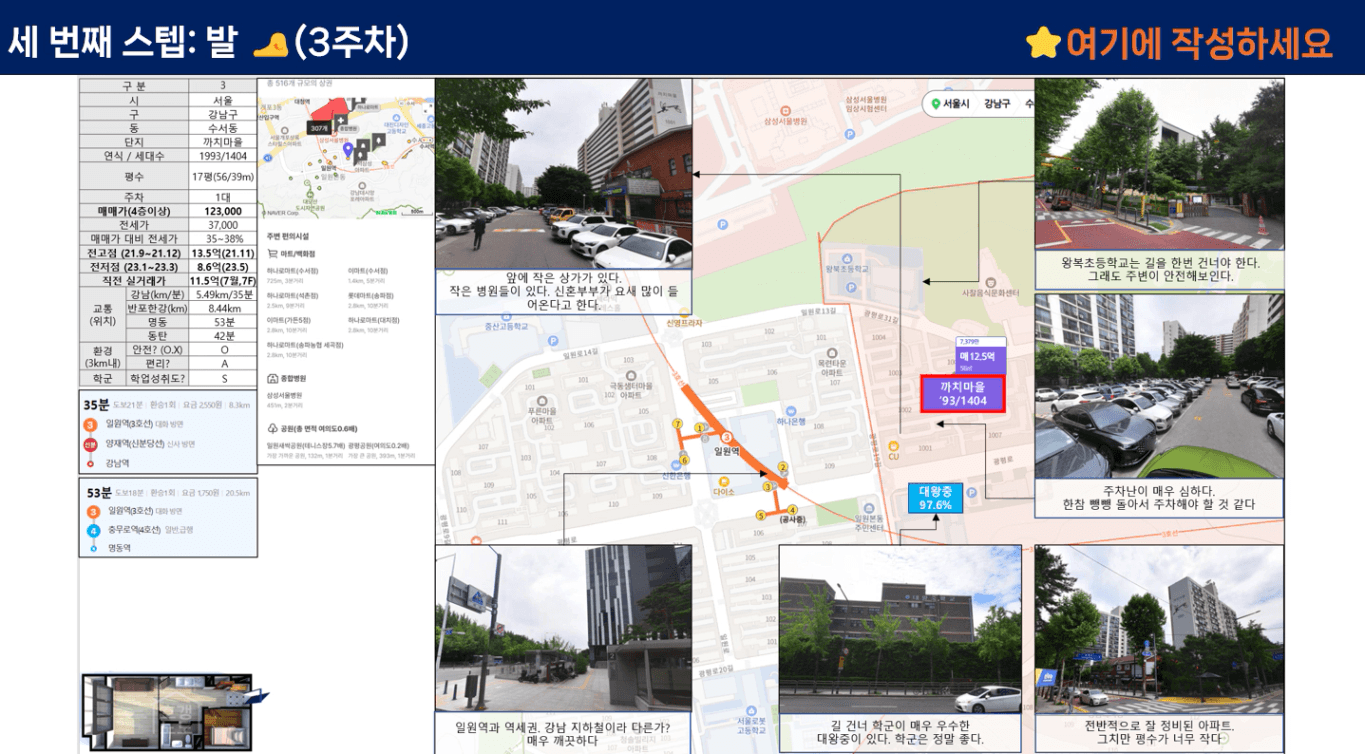Viewport: 1365px width, 754px height.
Task: Click the blue pin on the small Naver map
Action: point(347,150)
